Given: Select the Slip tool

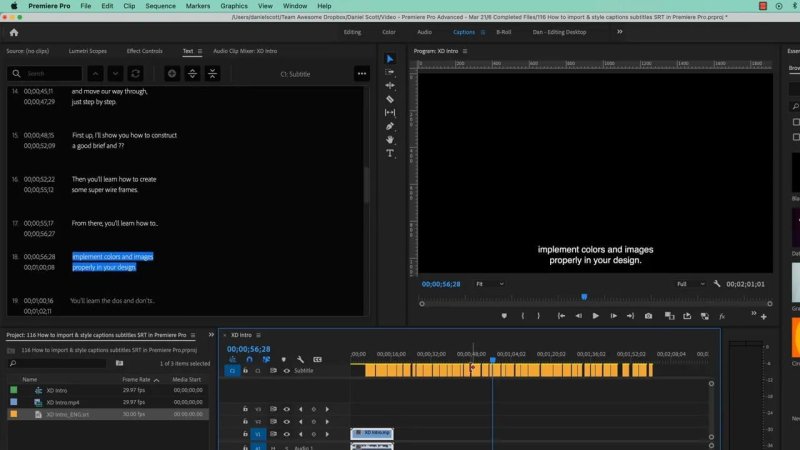Looking at the screenshot, I should click(390, 112).
